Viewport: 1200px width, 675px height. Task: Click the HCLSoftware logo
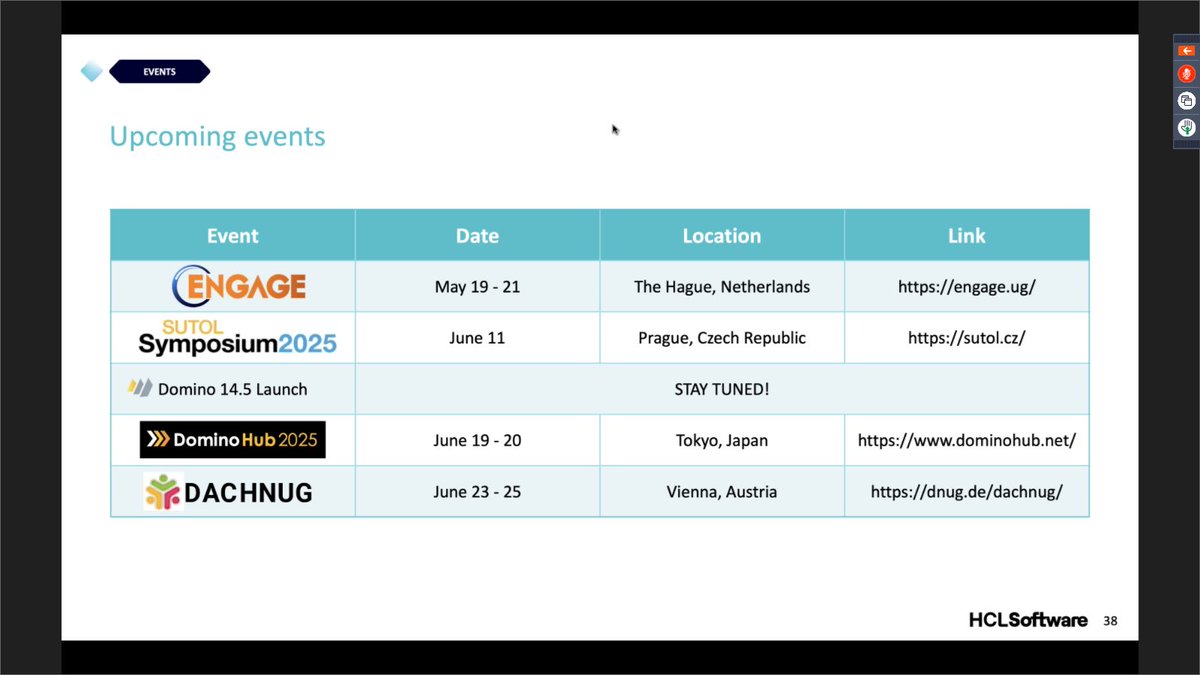[x=1028, y=621]
